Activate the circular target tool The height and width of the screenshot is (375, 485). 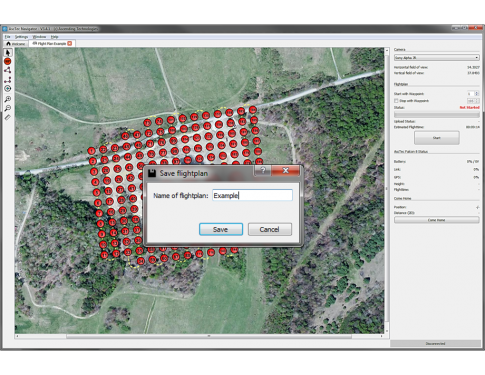coord(8,89)
